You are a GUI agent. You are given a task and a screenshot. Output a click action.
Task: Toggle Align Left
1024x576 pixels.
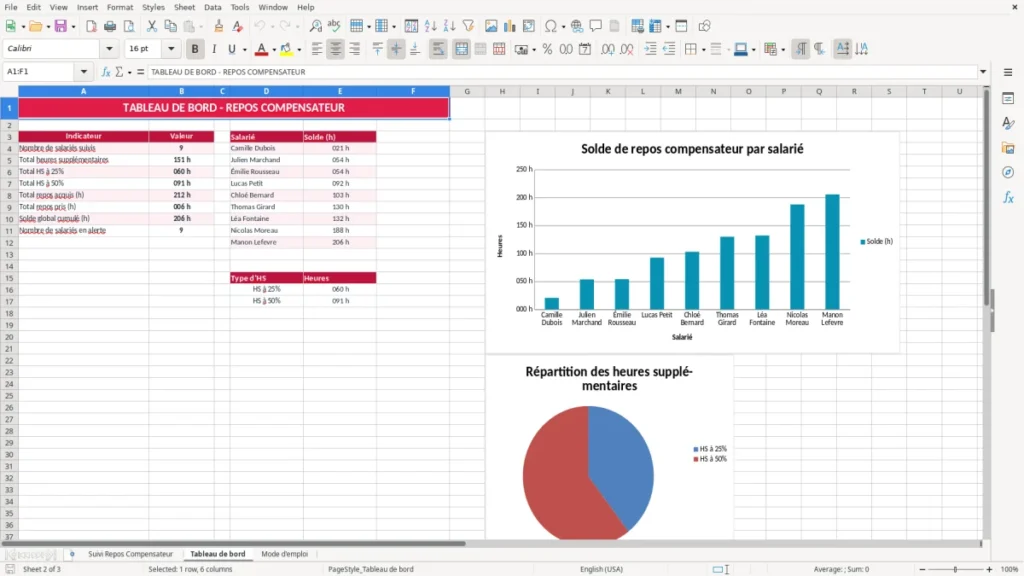click(317, 49)
